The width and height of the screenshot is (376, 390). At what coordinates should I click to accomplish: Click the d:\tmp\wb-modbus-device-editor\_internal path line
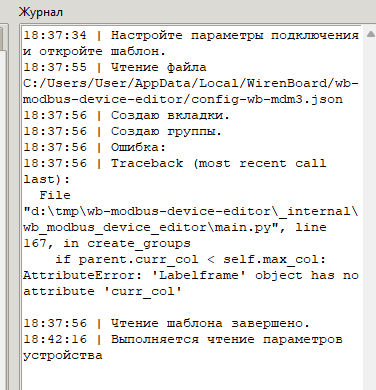tap(191, 211)
